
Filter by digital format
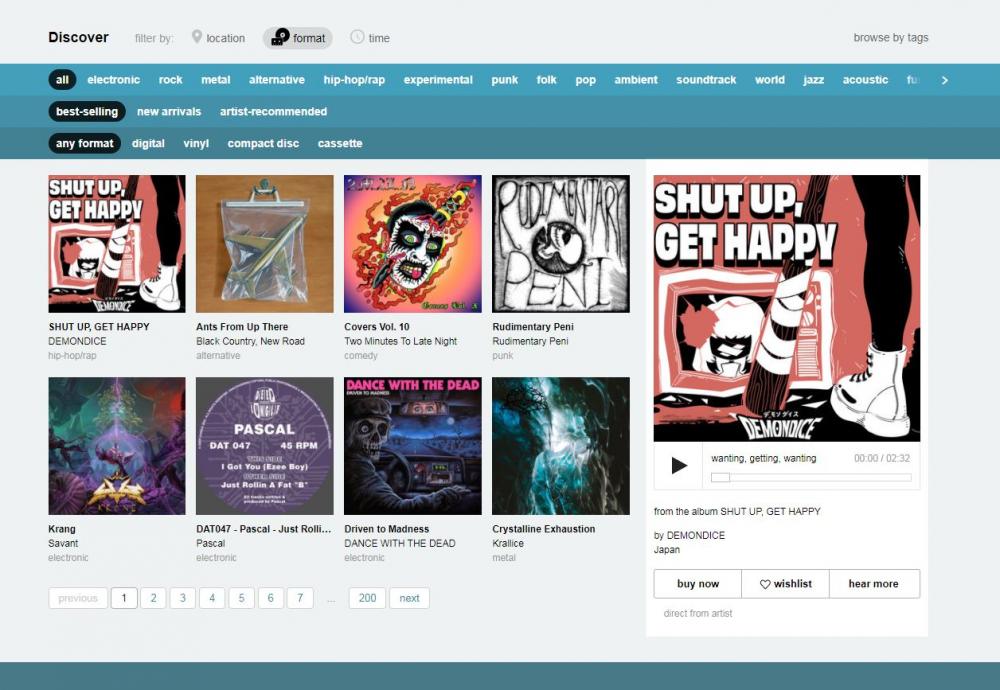148,143
